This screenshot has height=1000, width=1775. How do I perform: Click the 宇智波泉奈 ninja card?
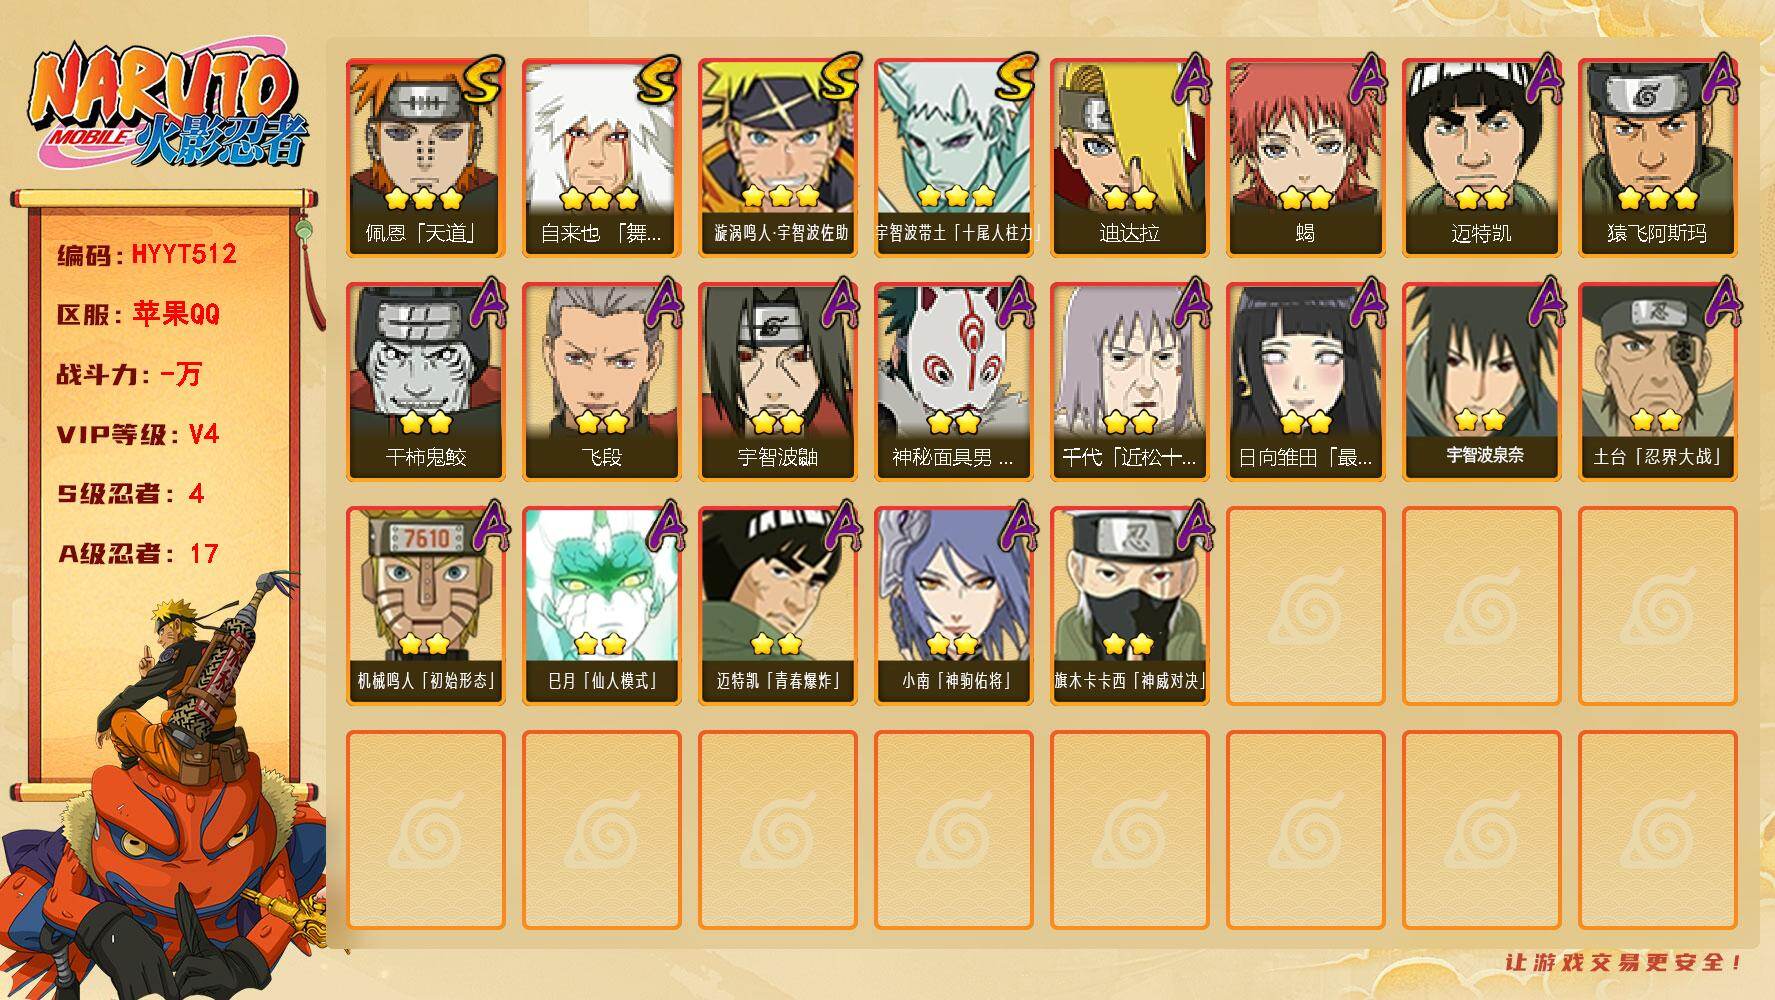[x=1481, y=381]
